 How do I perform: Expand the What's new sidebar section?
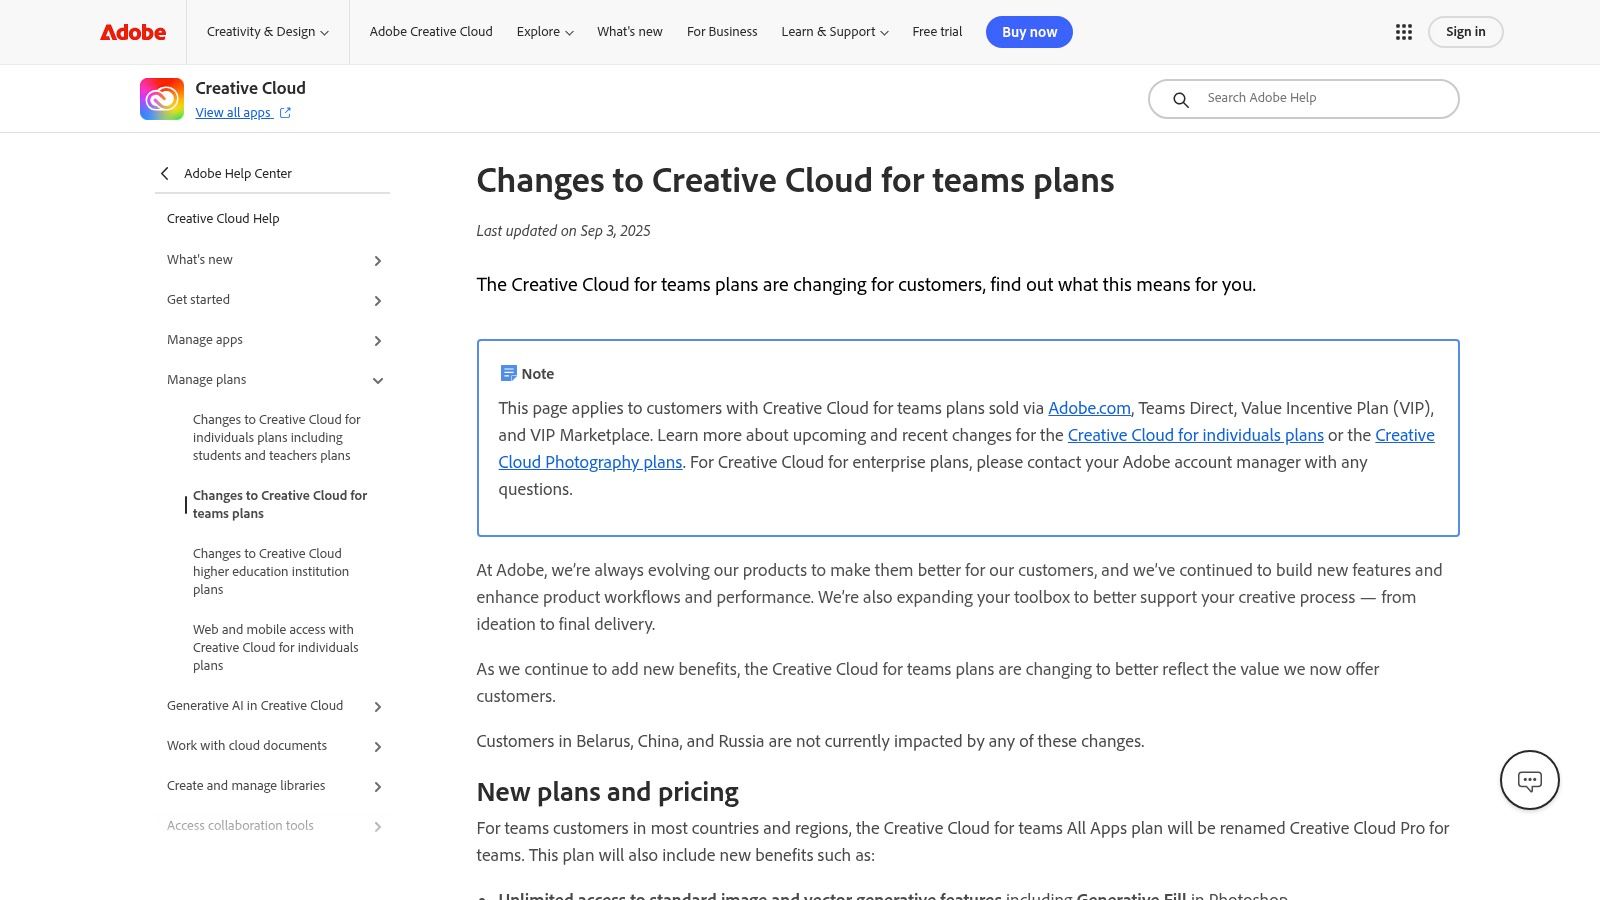click(377, 260)
